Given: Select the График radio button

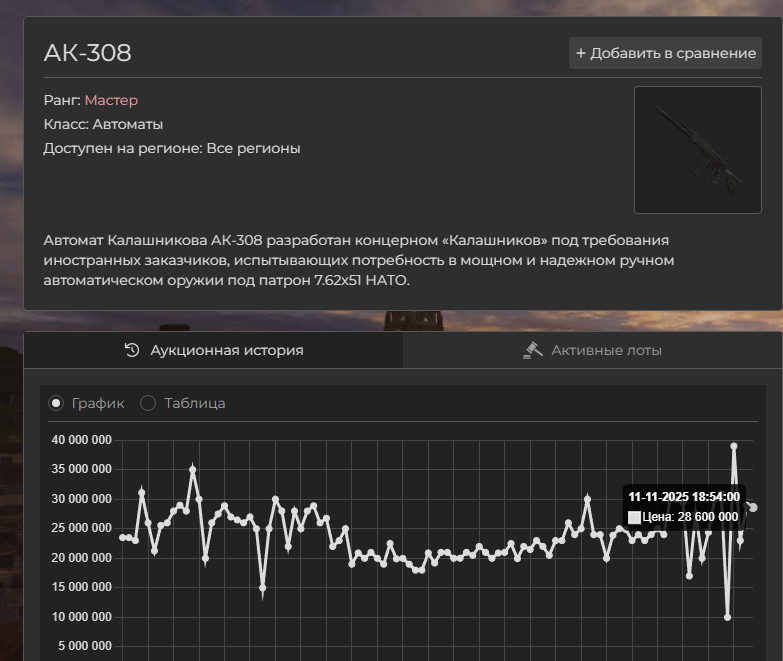Looking at the screenshot, I should point(57,403).
